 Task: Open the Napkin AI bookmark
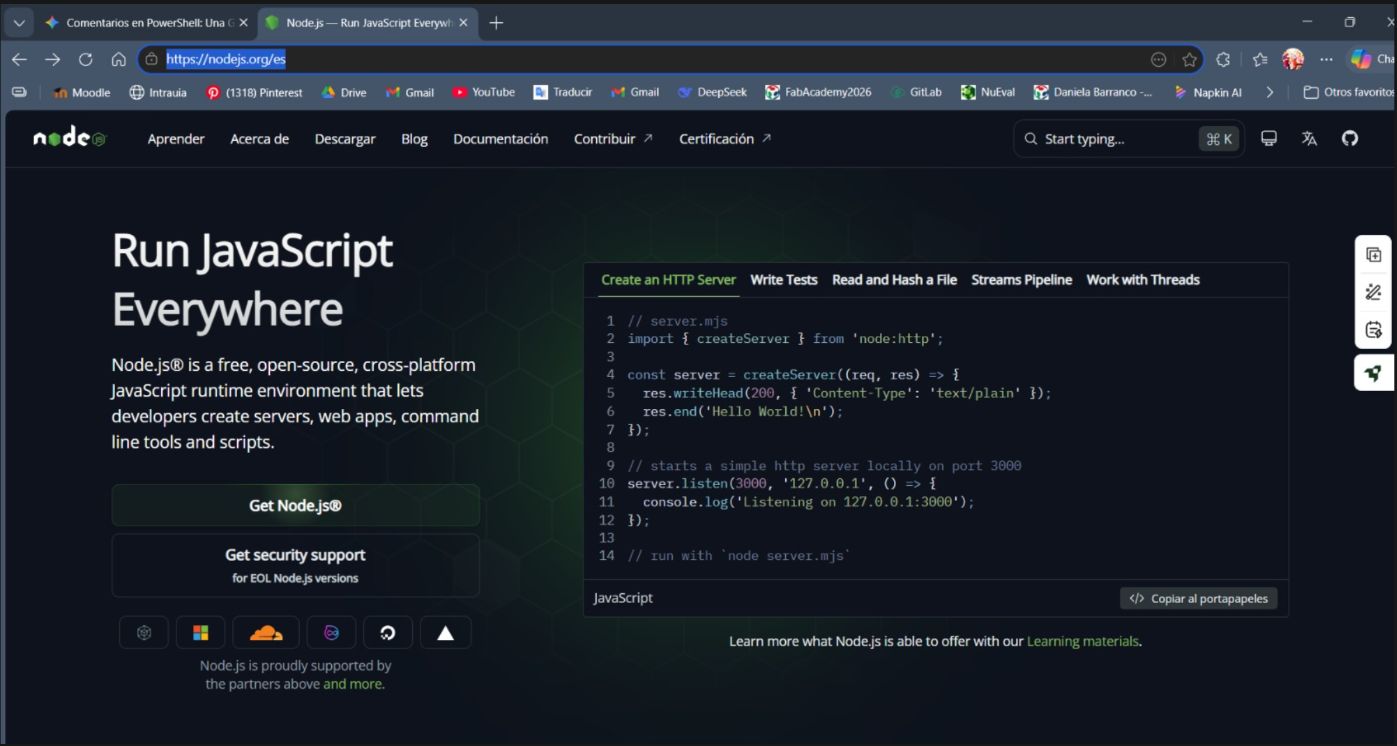pos(1208,92)
